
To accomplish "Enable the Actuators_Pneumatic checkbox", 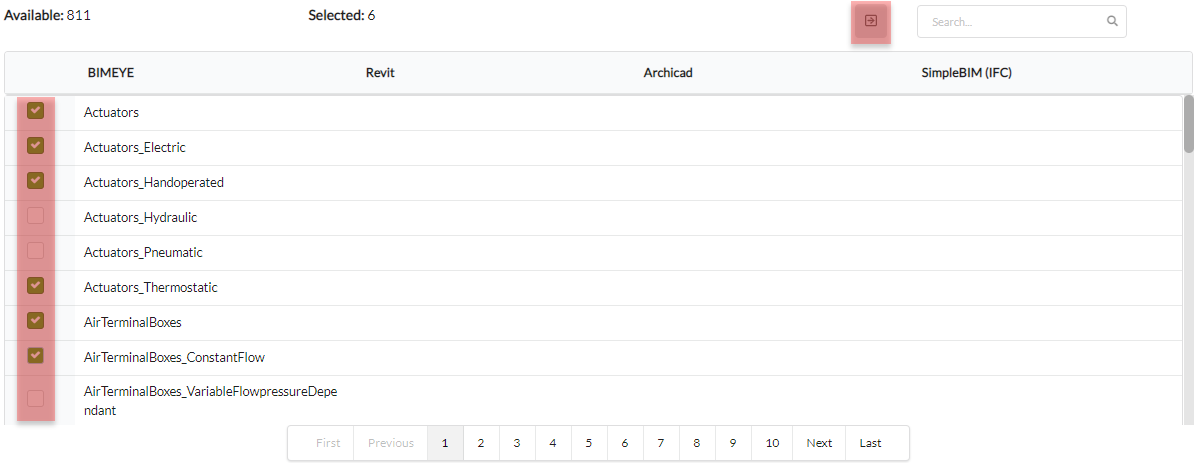I will [35, 251].
